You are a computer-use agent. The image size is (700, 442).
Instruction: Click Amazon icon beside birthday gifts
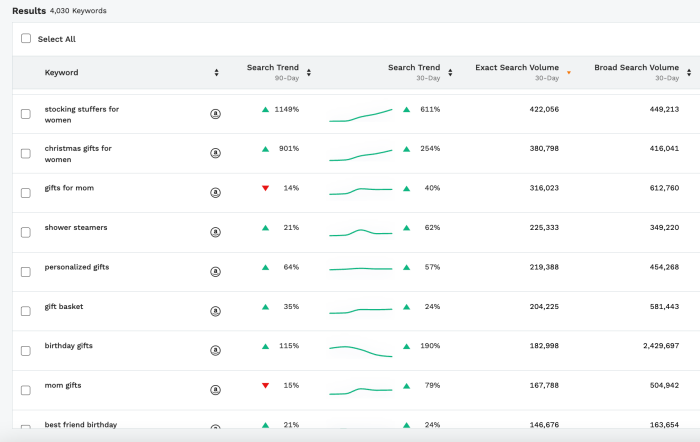215,351
